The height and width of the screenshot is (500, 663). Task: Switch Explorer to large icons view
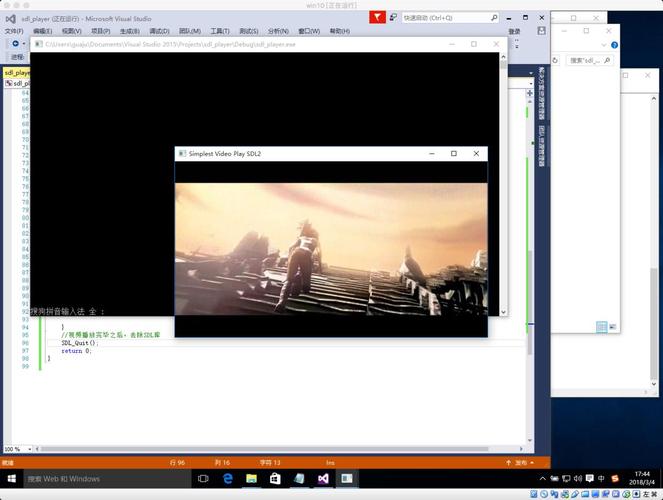[612, 327]
